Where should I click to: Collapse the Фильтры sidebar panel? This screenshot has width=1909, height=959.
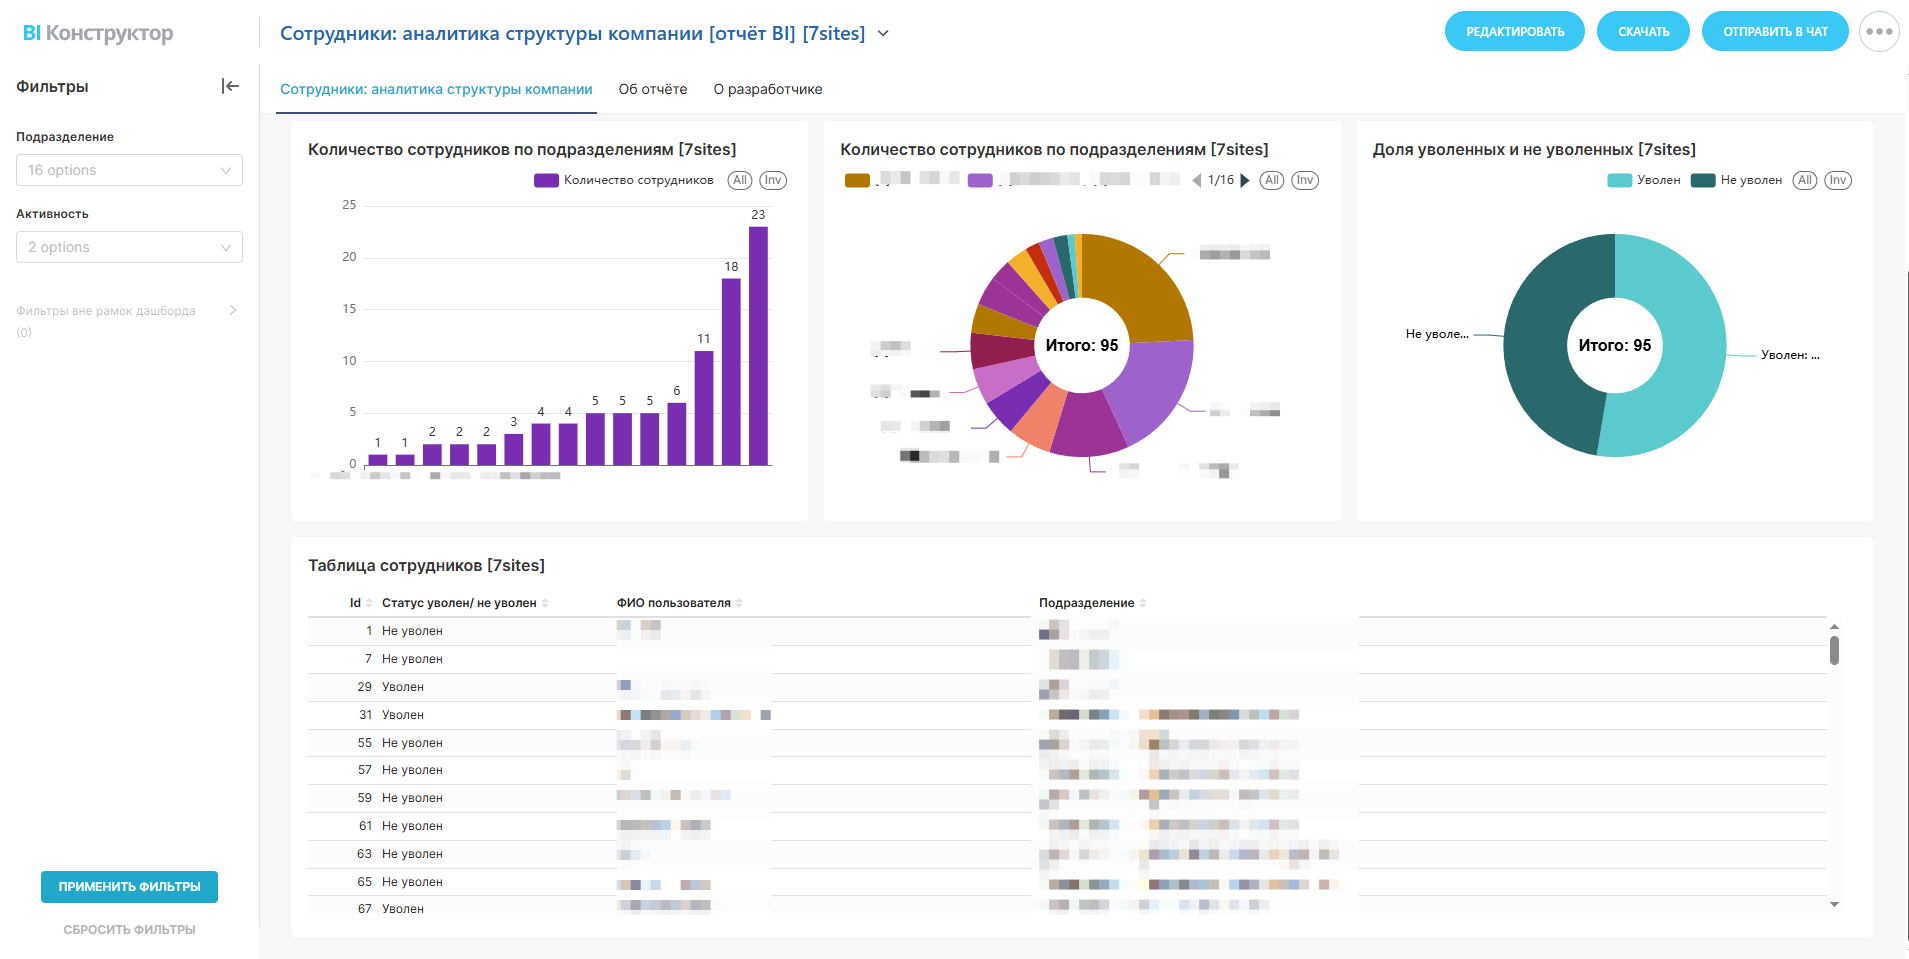(x=230, y=86)
